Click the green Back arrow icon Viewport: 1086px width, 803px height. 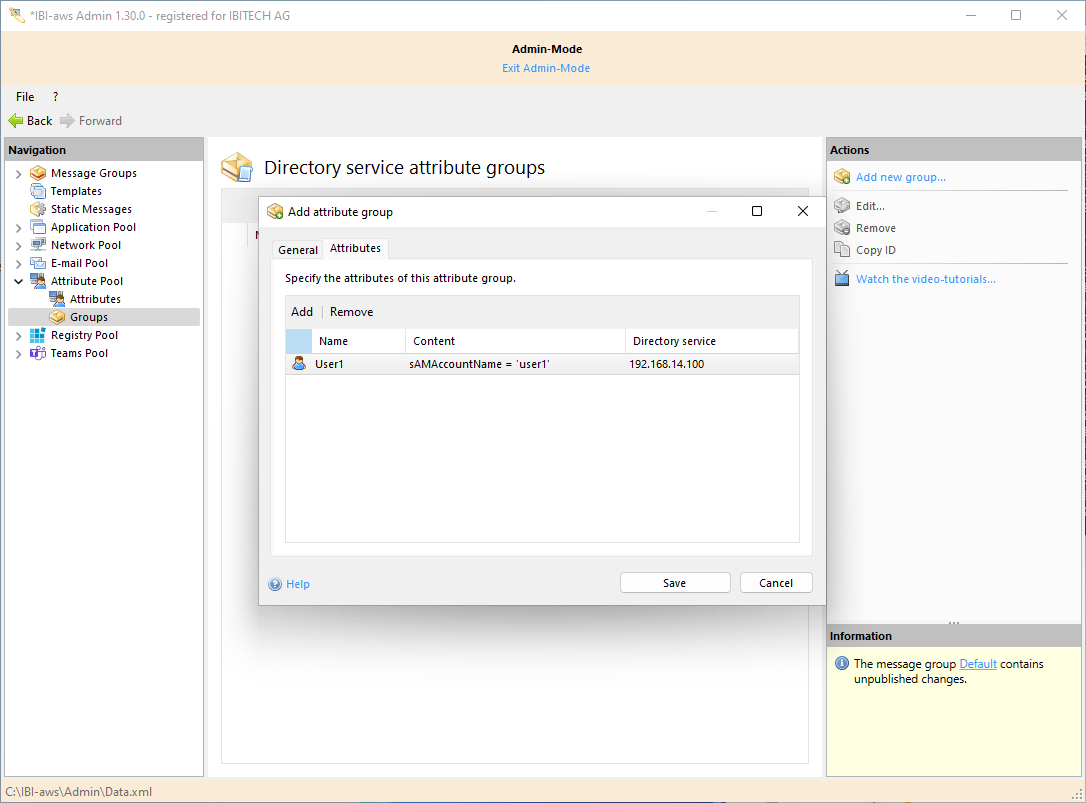16,121
